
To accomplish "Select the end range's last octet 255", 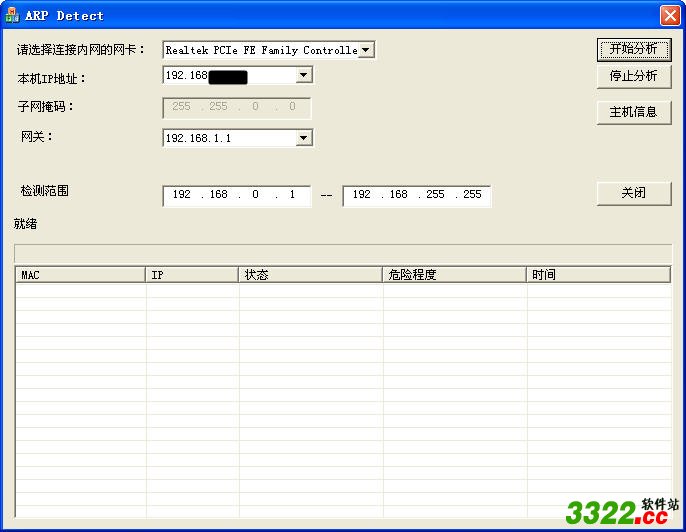I will point(471,195).
